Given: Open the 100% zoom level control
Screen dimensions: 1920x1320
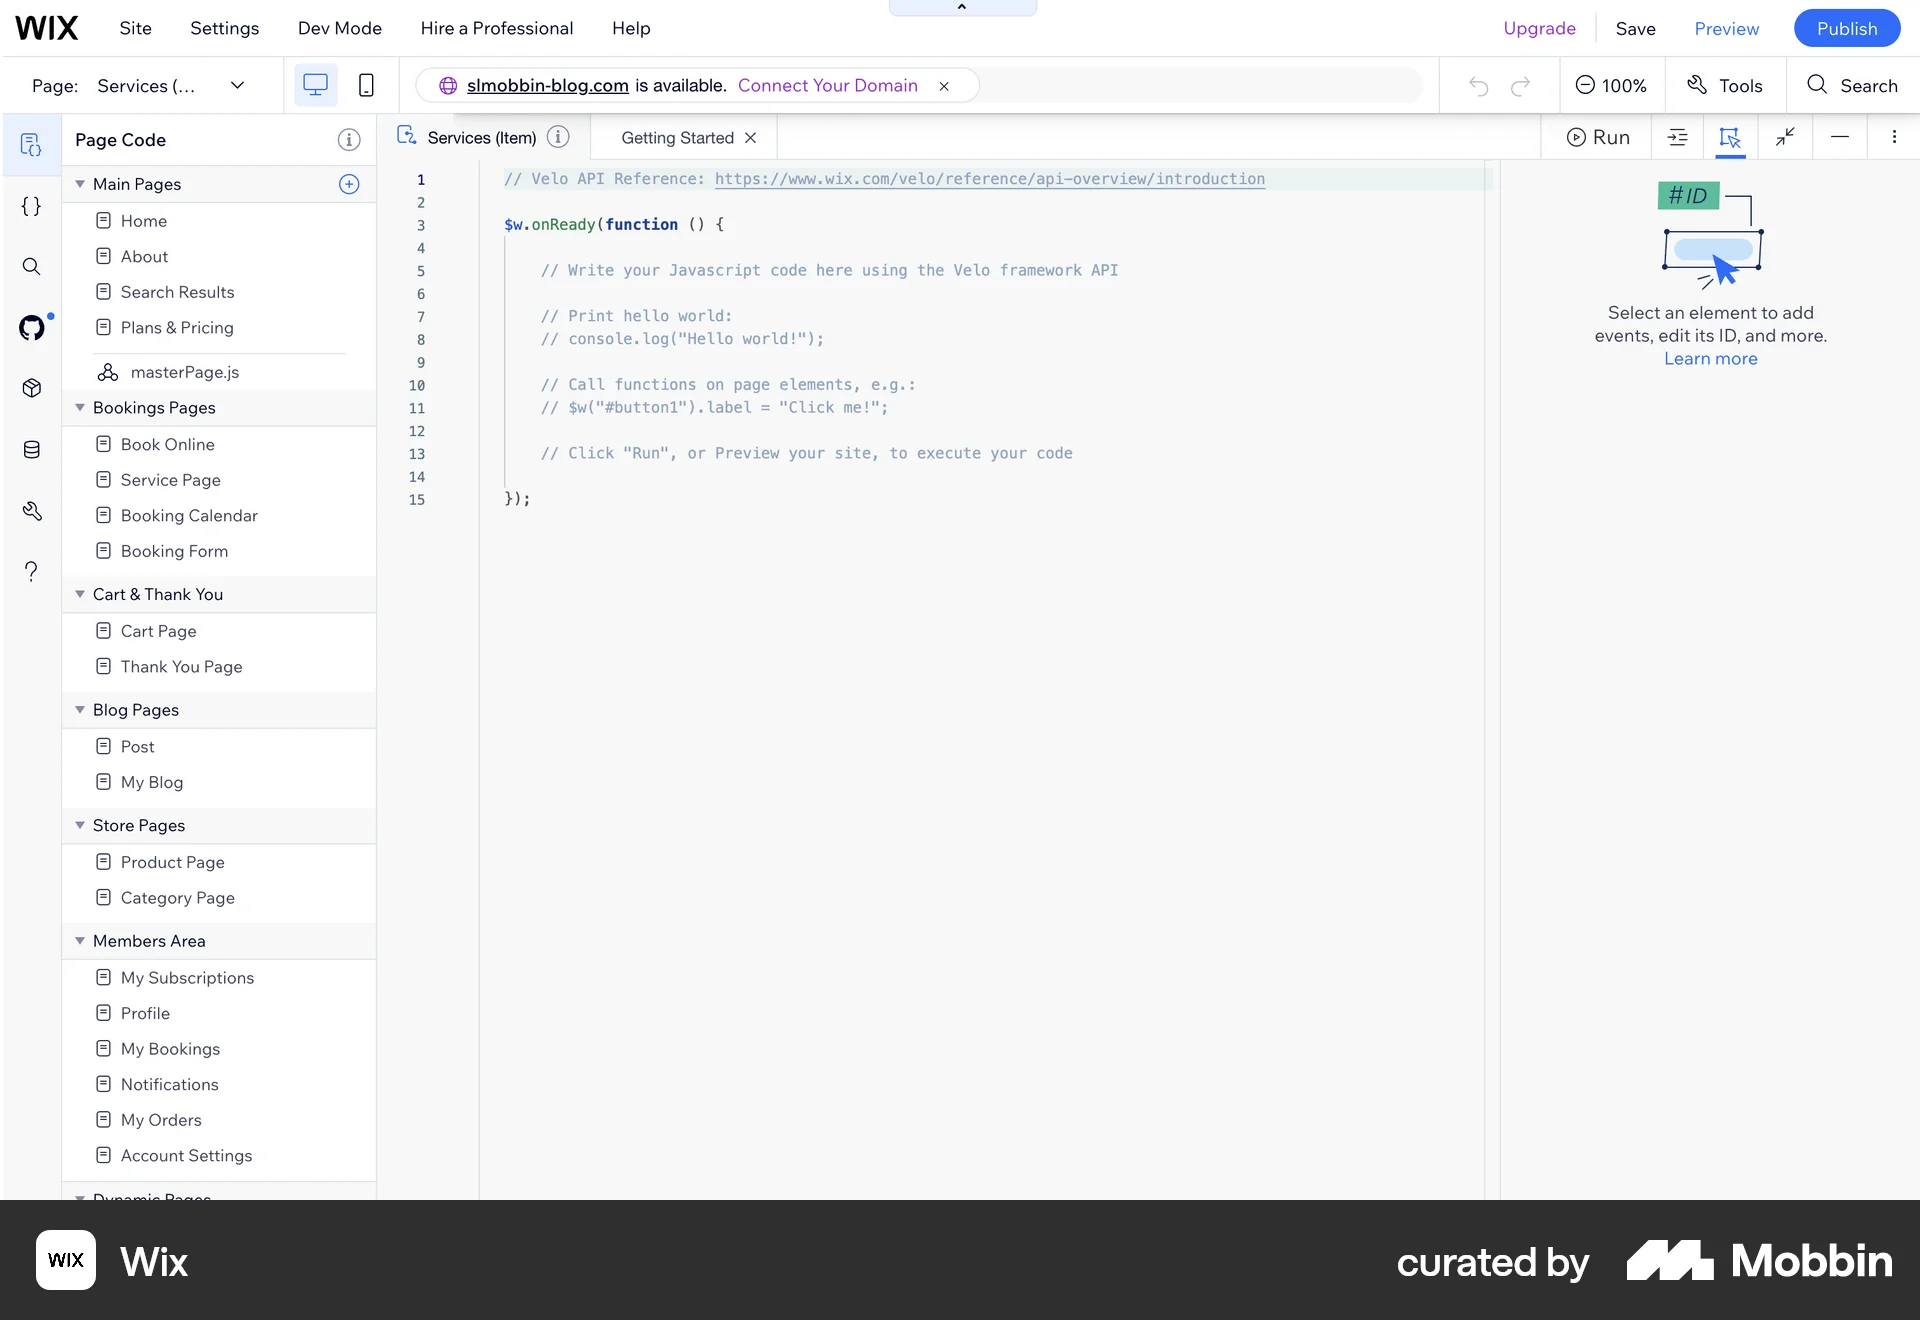Looking at the screenshot, I should [x=1612, y=85].
